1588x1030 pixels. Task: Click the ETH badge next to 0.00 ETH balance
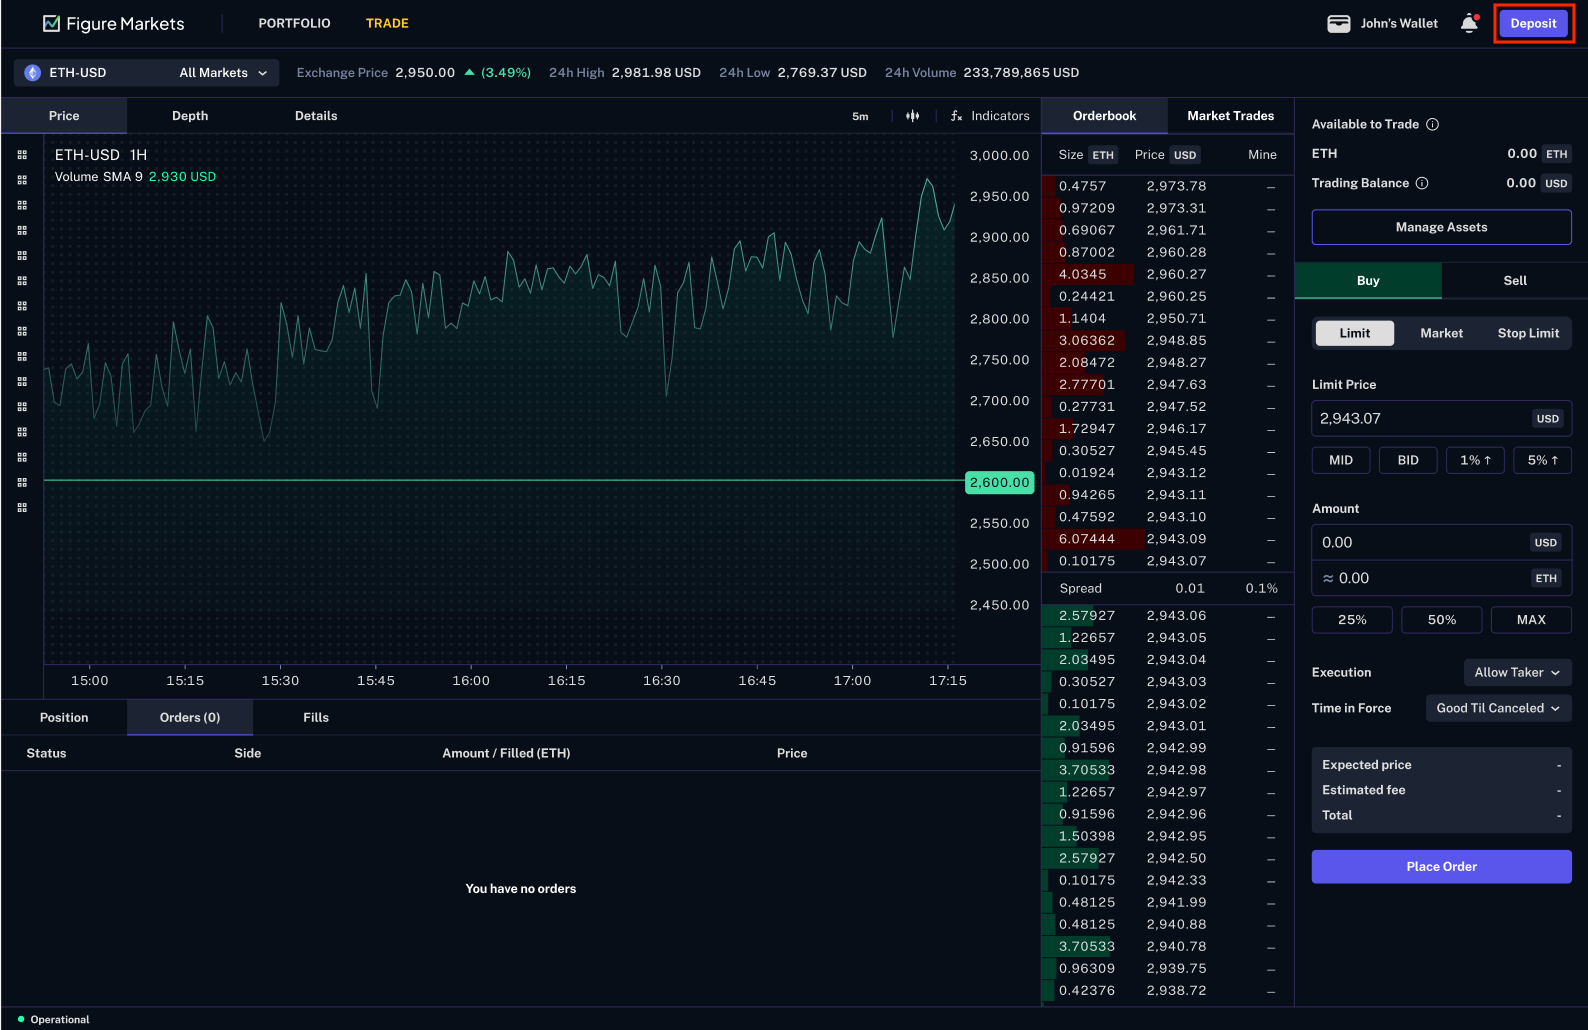tap(1556, 154)
